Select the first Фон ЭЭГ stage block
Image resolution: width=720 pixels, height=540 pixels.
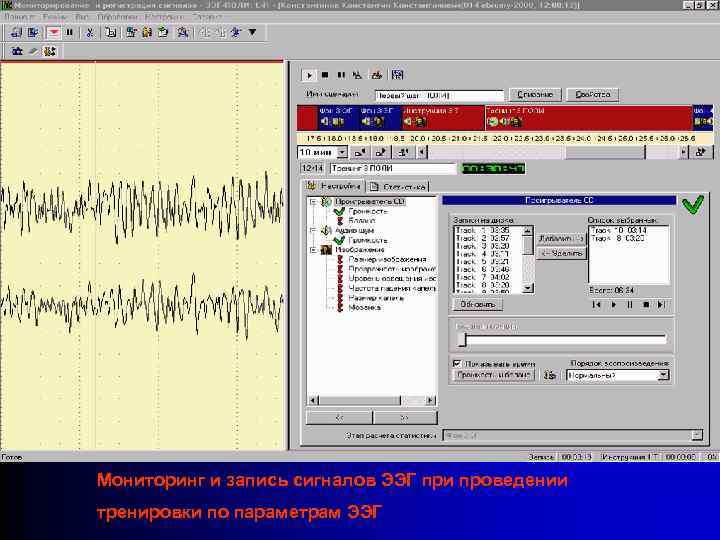pyautogui.click(x=337, y=117)
